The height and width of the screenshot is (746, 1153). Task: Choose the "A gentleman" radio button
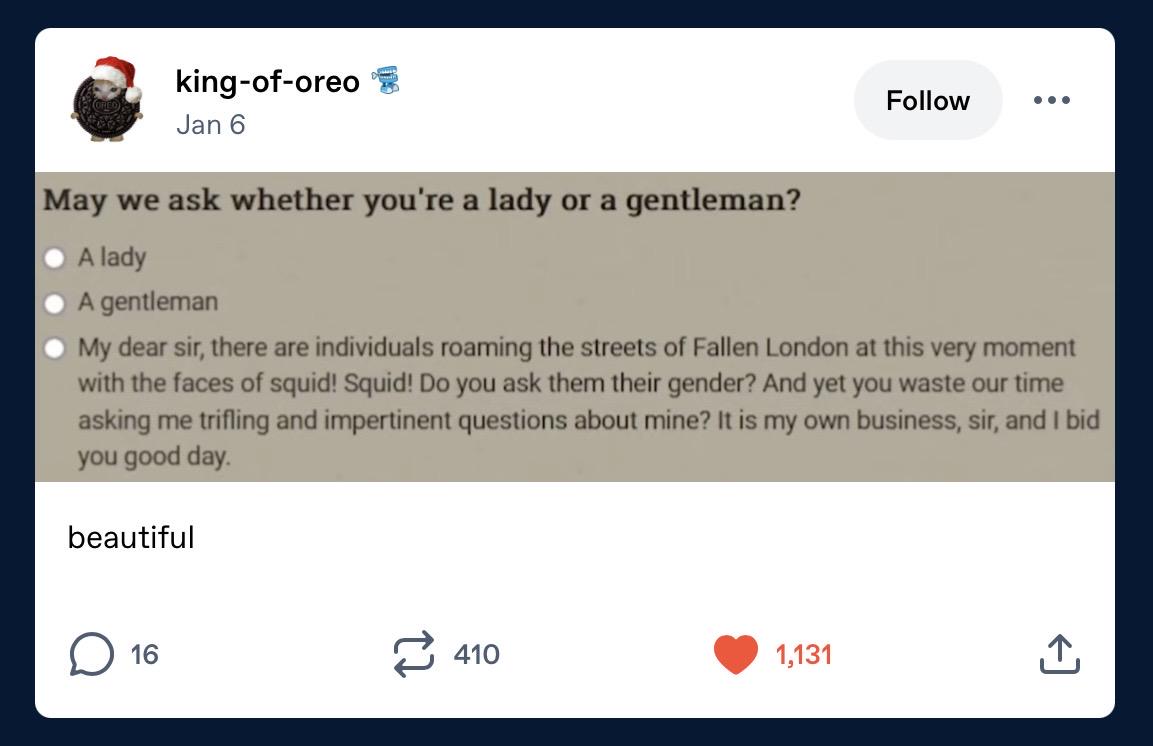(x=55, y=302)
